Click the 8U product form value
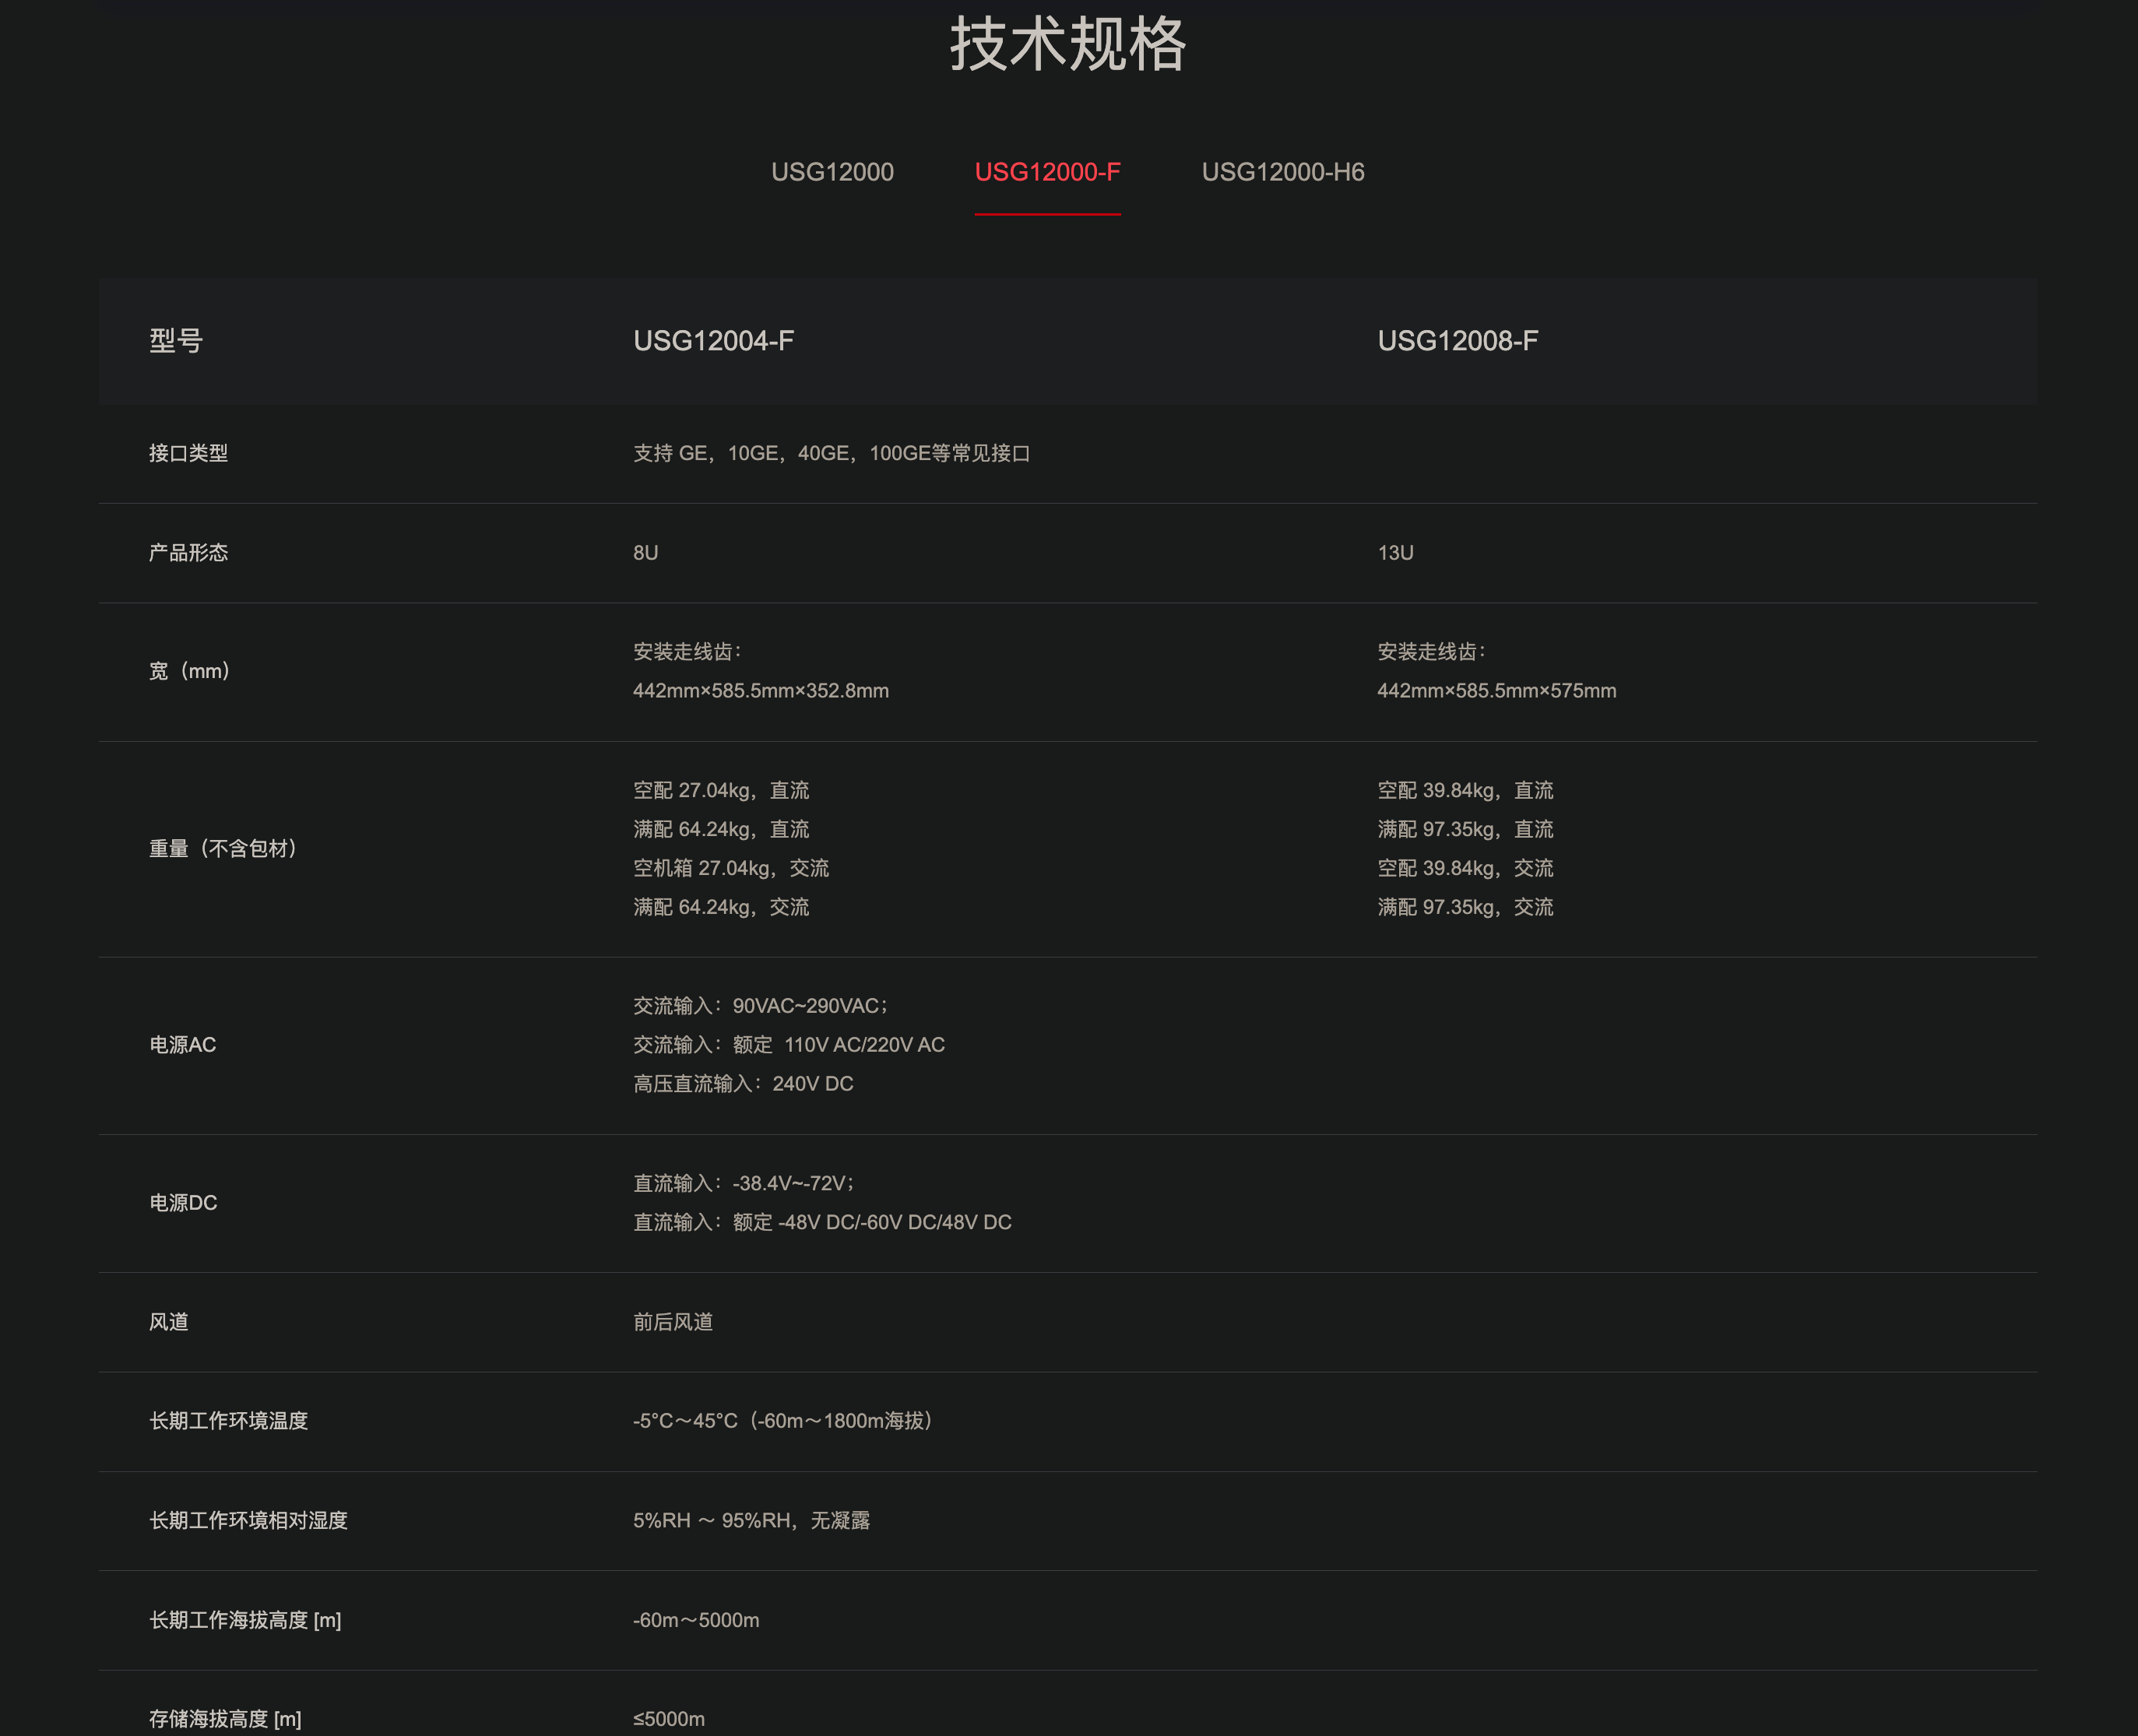Image resolution: width=2138 pixels, height=1736 pixels. (645, 553)
